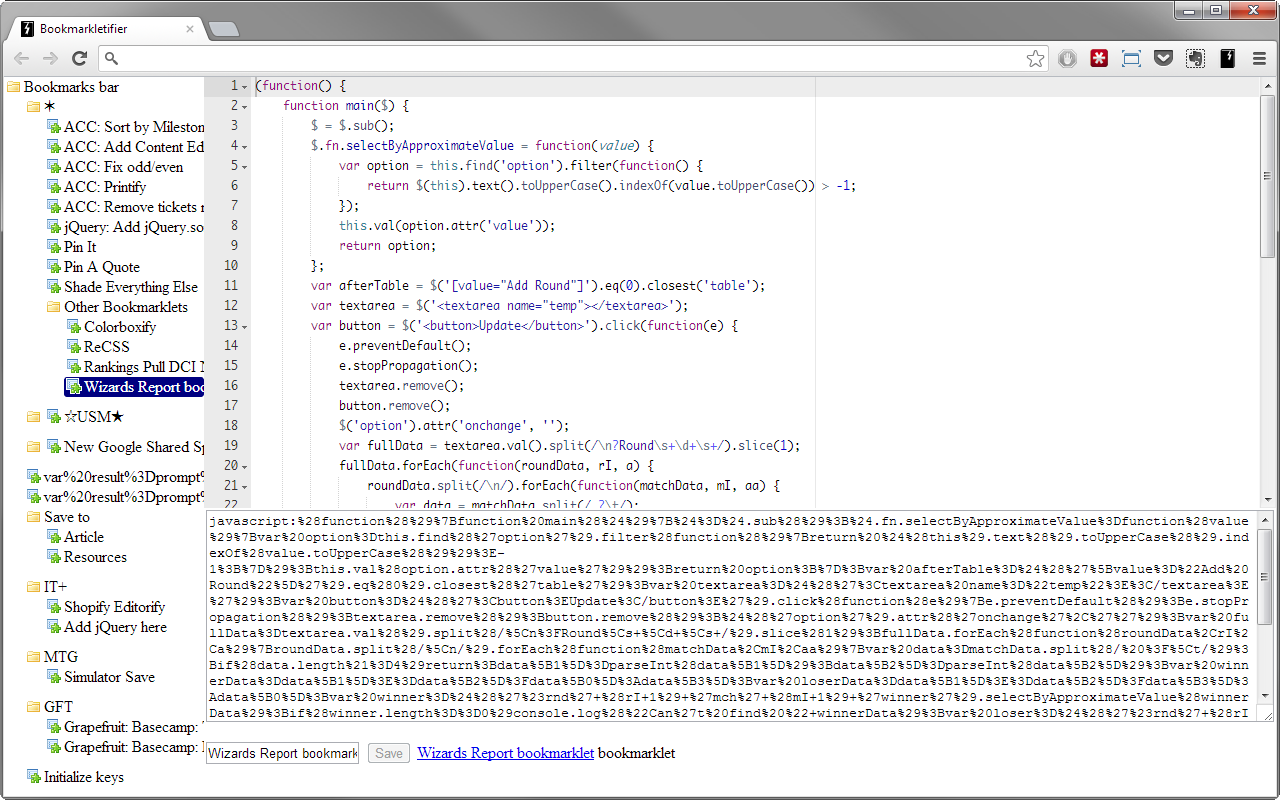This screenshot has width=1280, height=800.
Task: Open the Evernote Web Clipper extension icon
Action: 1195,58
